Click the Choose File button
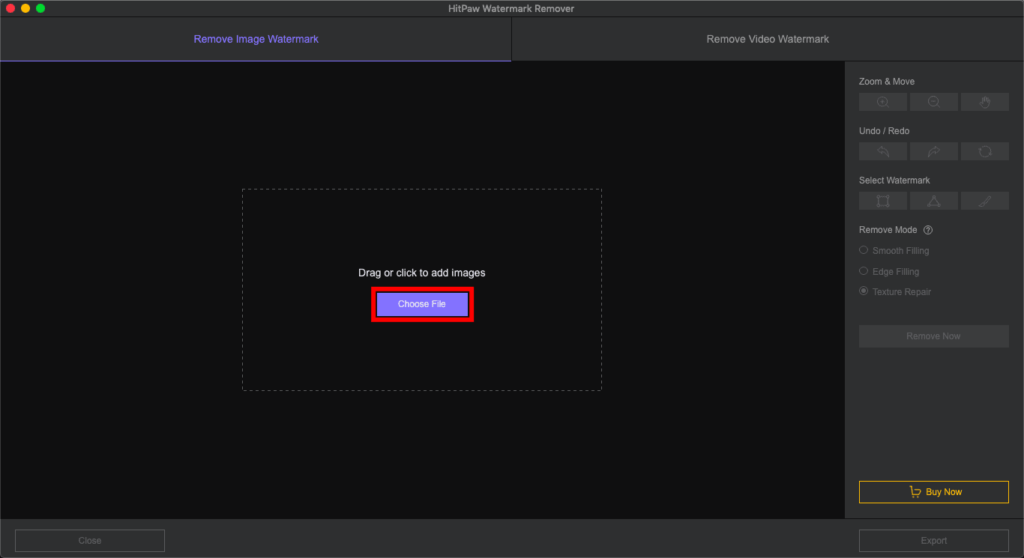This screenshot has height=558, width=1024. click(x=422, y=304)
